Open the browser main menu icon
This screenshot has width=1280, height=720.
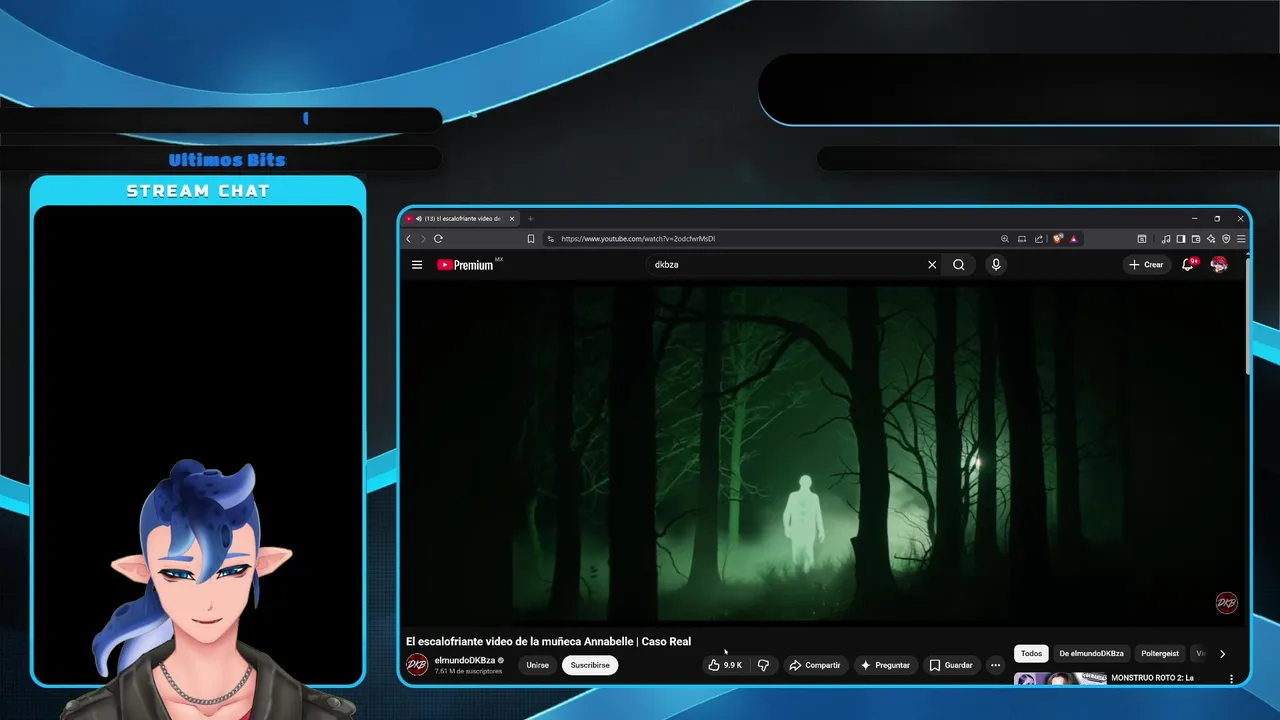click(1241, 239)
